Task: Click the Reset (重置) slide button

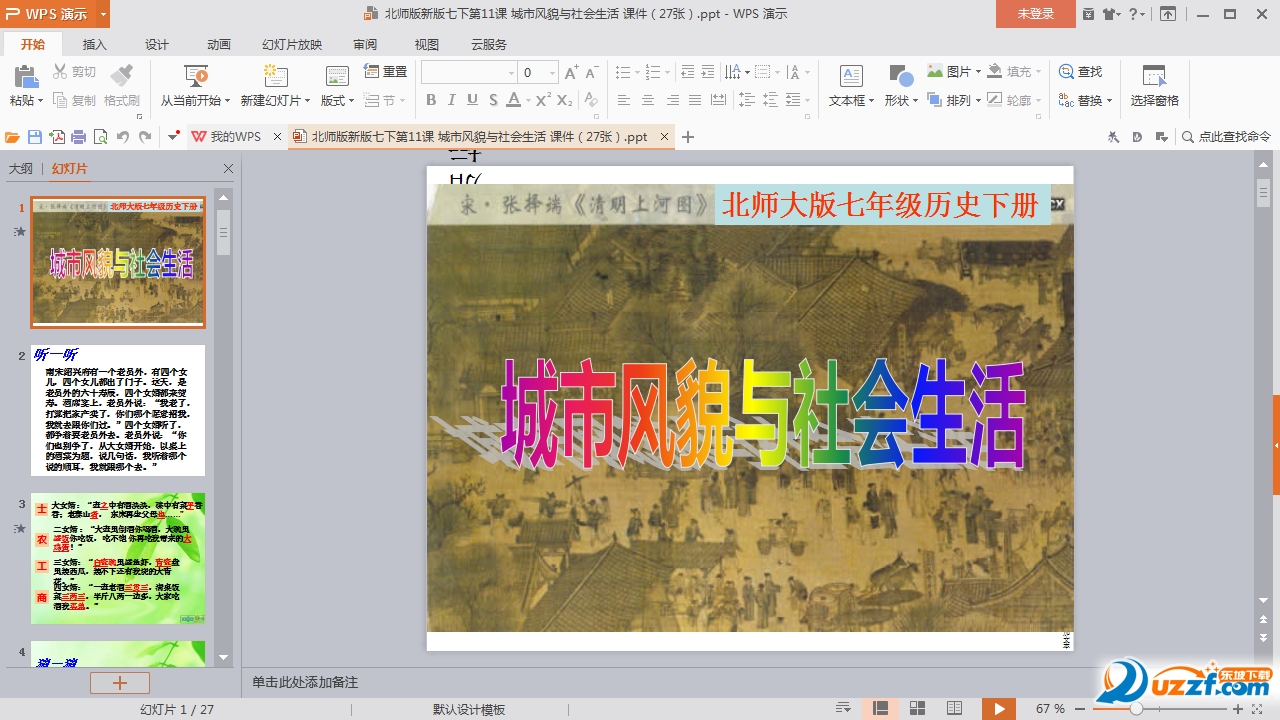Action: point(386,72)
